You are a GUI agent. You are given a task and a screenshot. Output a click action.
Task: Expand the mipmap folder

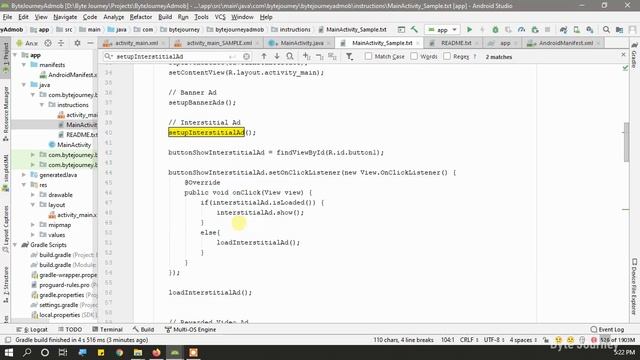click(x=33, y=224)
